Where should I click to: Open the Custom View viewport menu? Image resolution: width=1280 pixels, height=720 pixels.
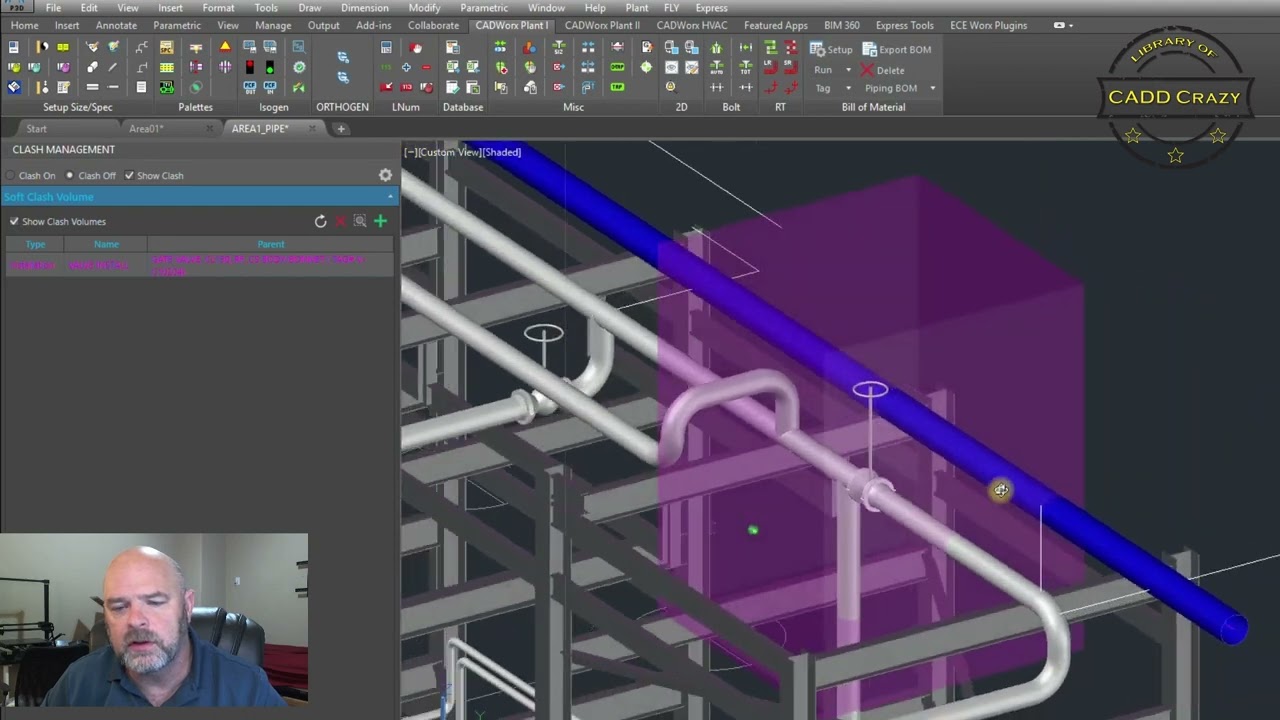pos(449,152)
